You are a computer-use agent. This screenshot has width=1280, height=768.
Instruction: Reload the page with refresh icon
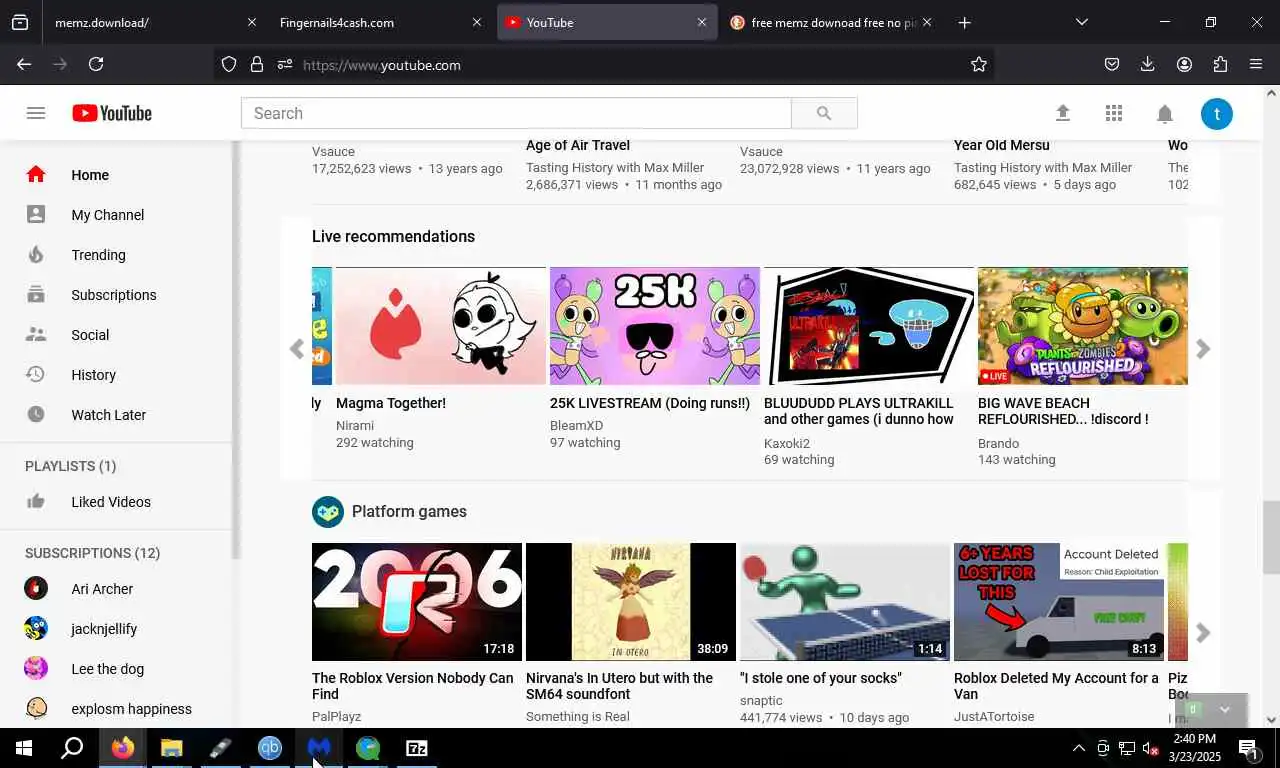click(96, 64)
